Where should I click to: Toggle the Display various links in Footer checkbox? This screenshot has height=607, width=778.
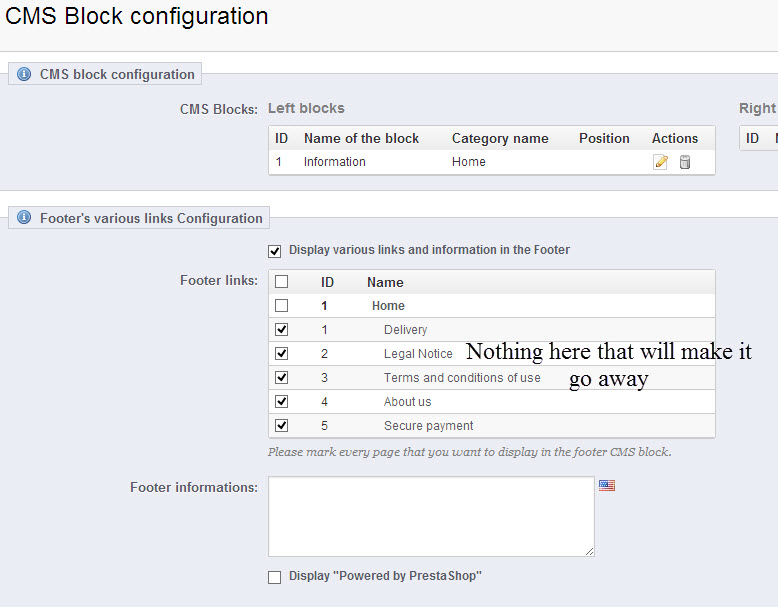275,250
